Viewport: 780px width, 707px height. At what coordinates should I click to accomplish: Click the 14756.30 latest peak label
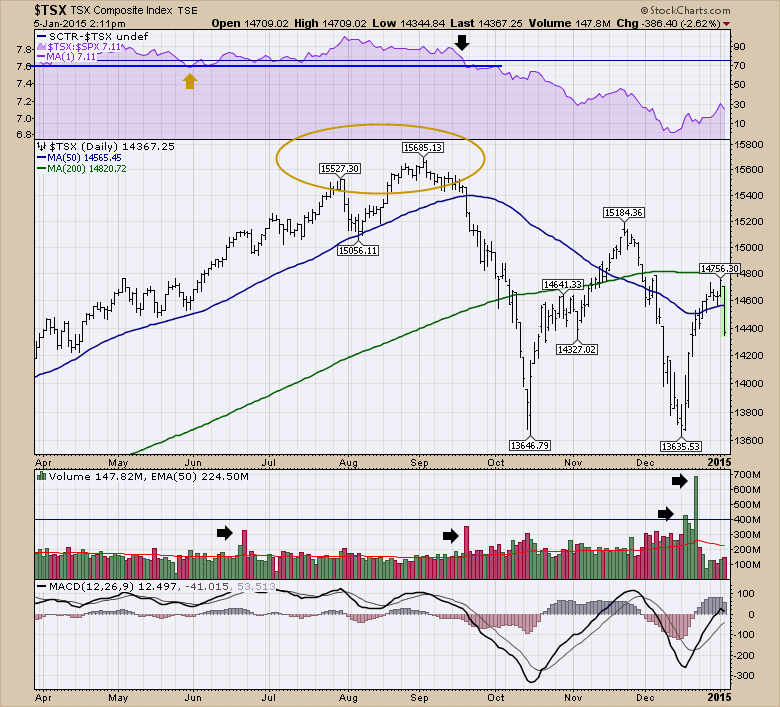tap(719, 269)
